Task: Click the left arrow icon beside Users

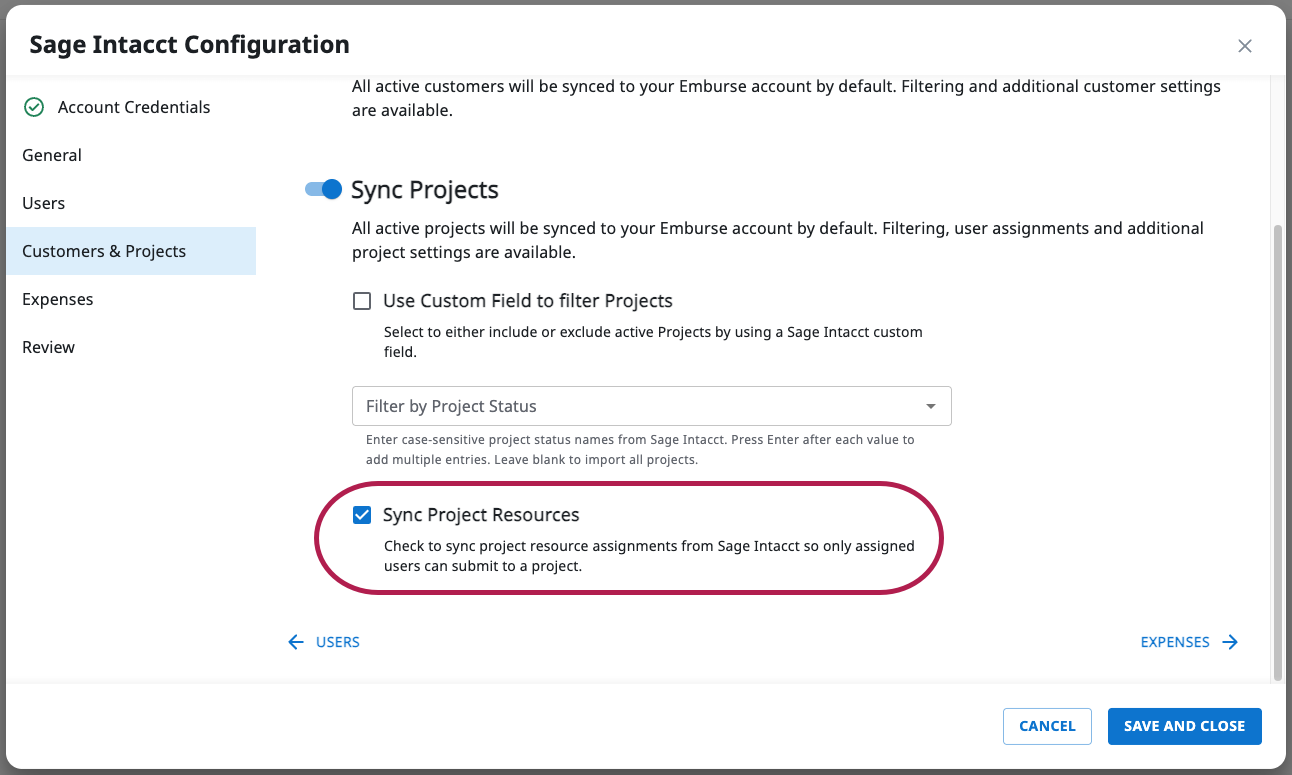Action: [x=296, y=642]
